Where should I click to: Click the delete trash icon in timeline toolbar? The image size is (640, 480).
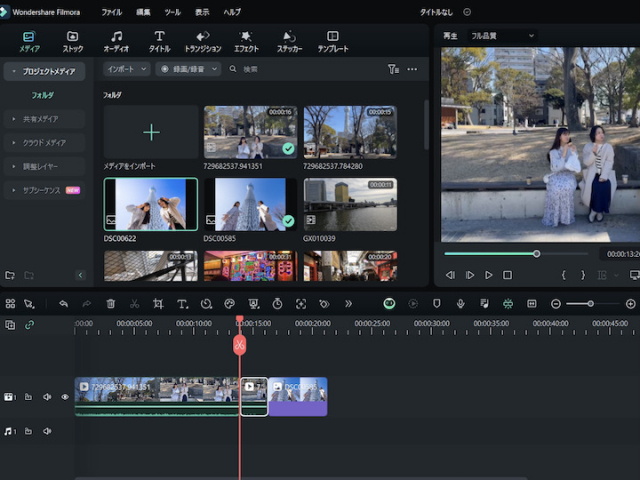click(x=111, y=303)
